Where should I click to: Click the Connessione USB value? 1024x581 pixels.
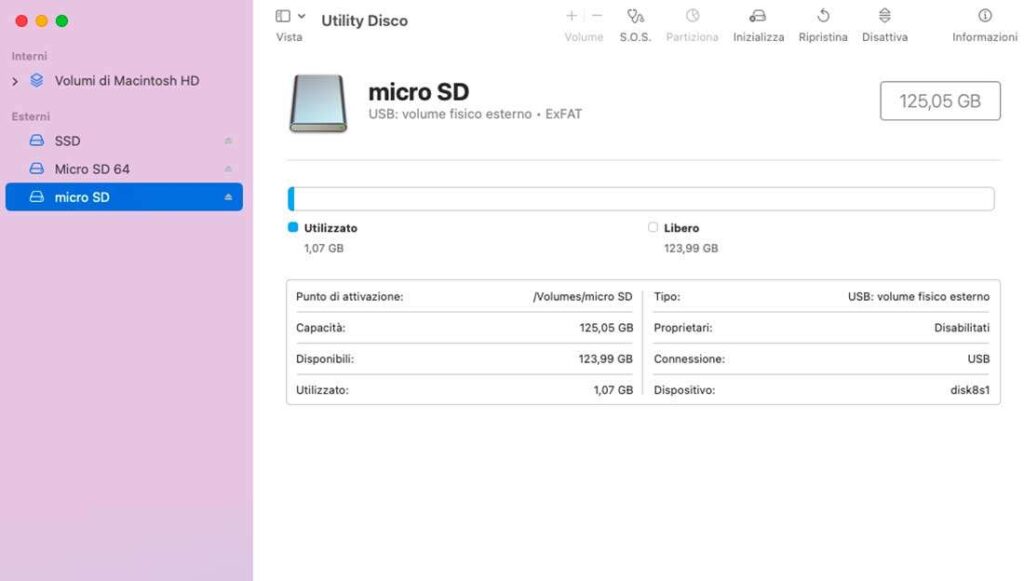point(978,359)
